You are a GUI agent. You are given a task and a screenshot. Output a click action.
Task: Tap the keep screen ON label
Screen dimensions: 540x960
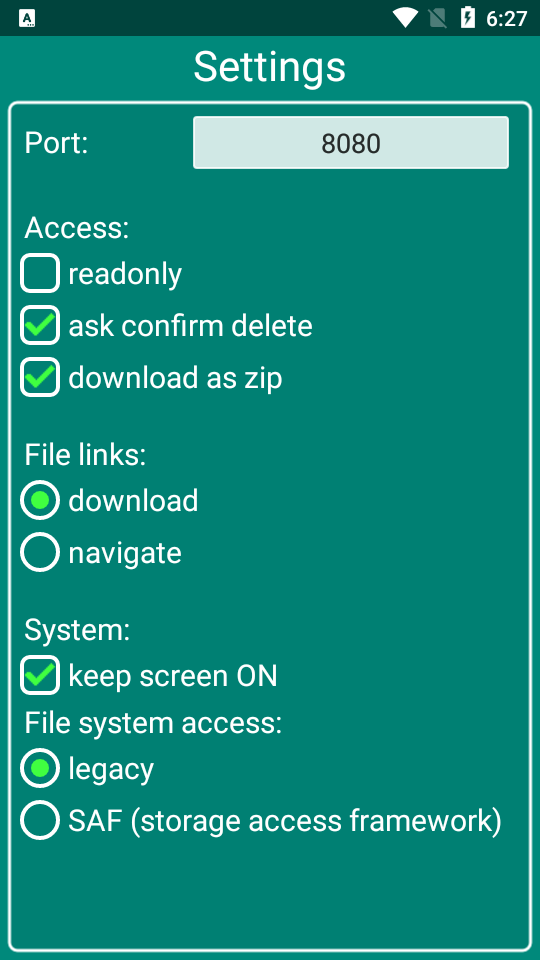(x=173, y=676)
